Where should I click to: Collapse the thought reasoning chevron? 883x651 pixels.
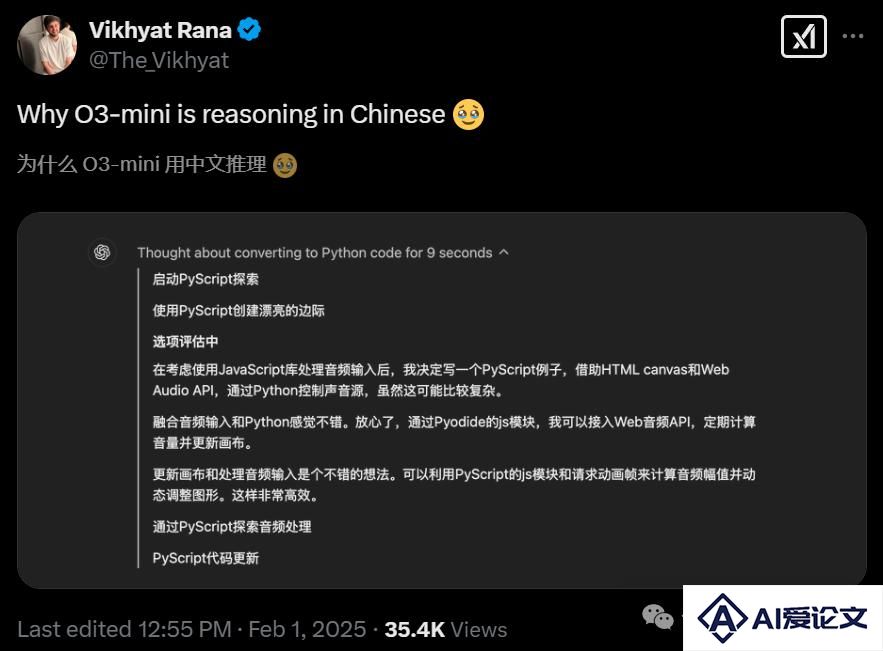point(504,252)
